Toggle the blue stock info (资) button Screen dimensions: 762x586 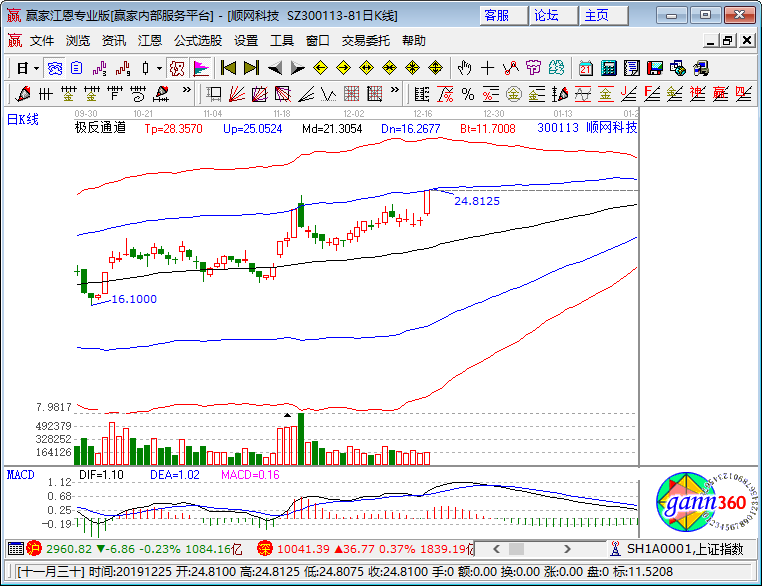[55, 69]
